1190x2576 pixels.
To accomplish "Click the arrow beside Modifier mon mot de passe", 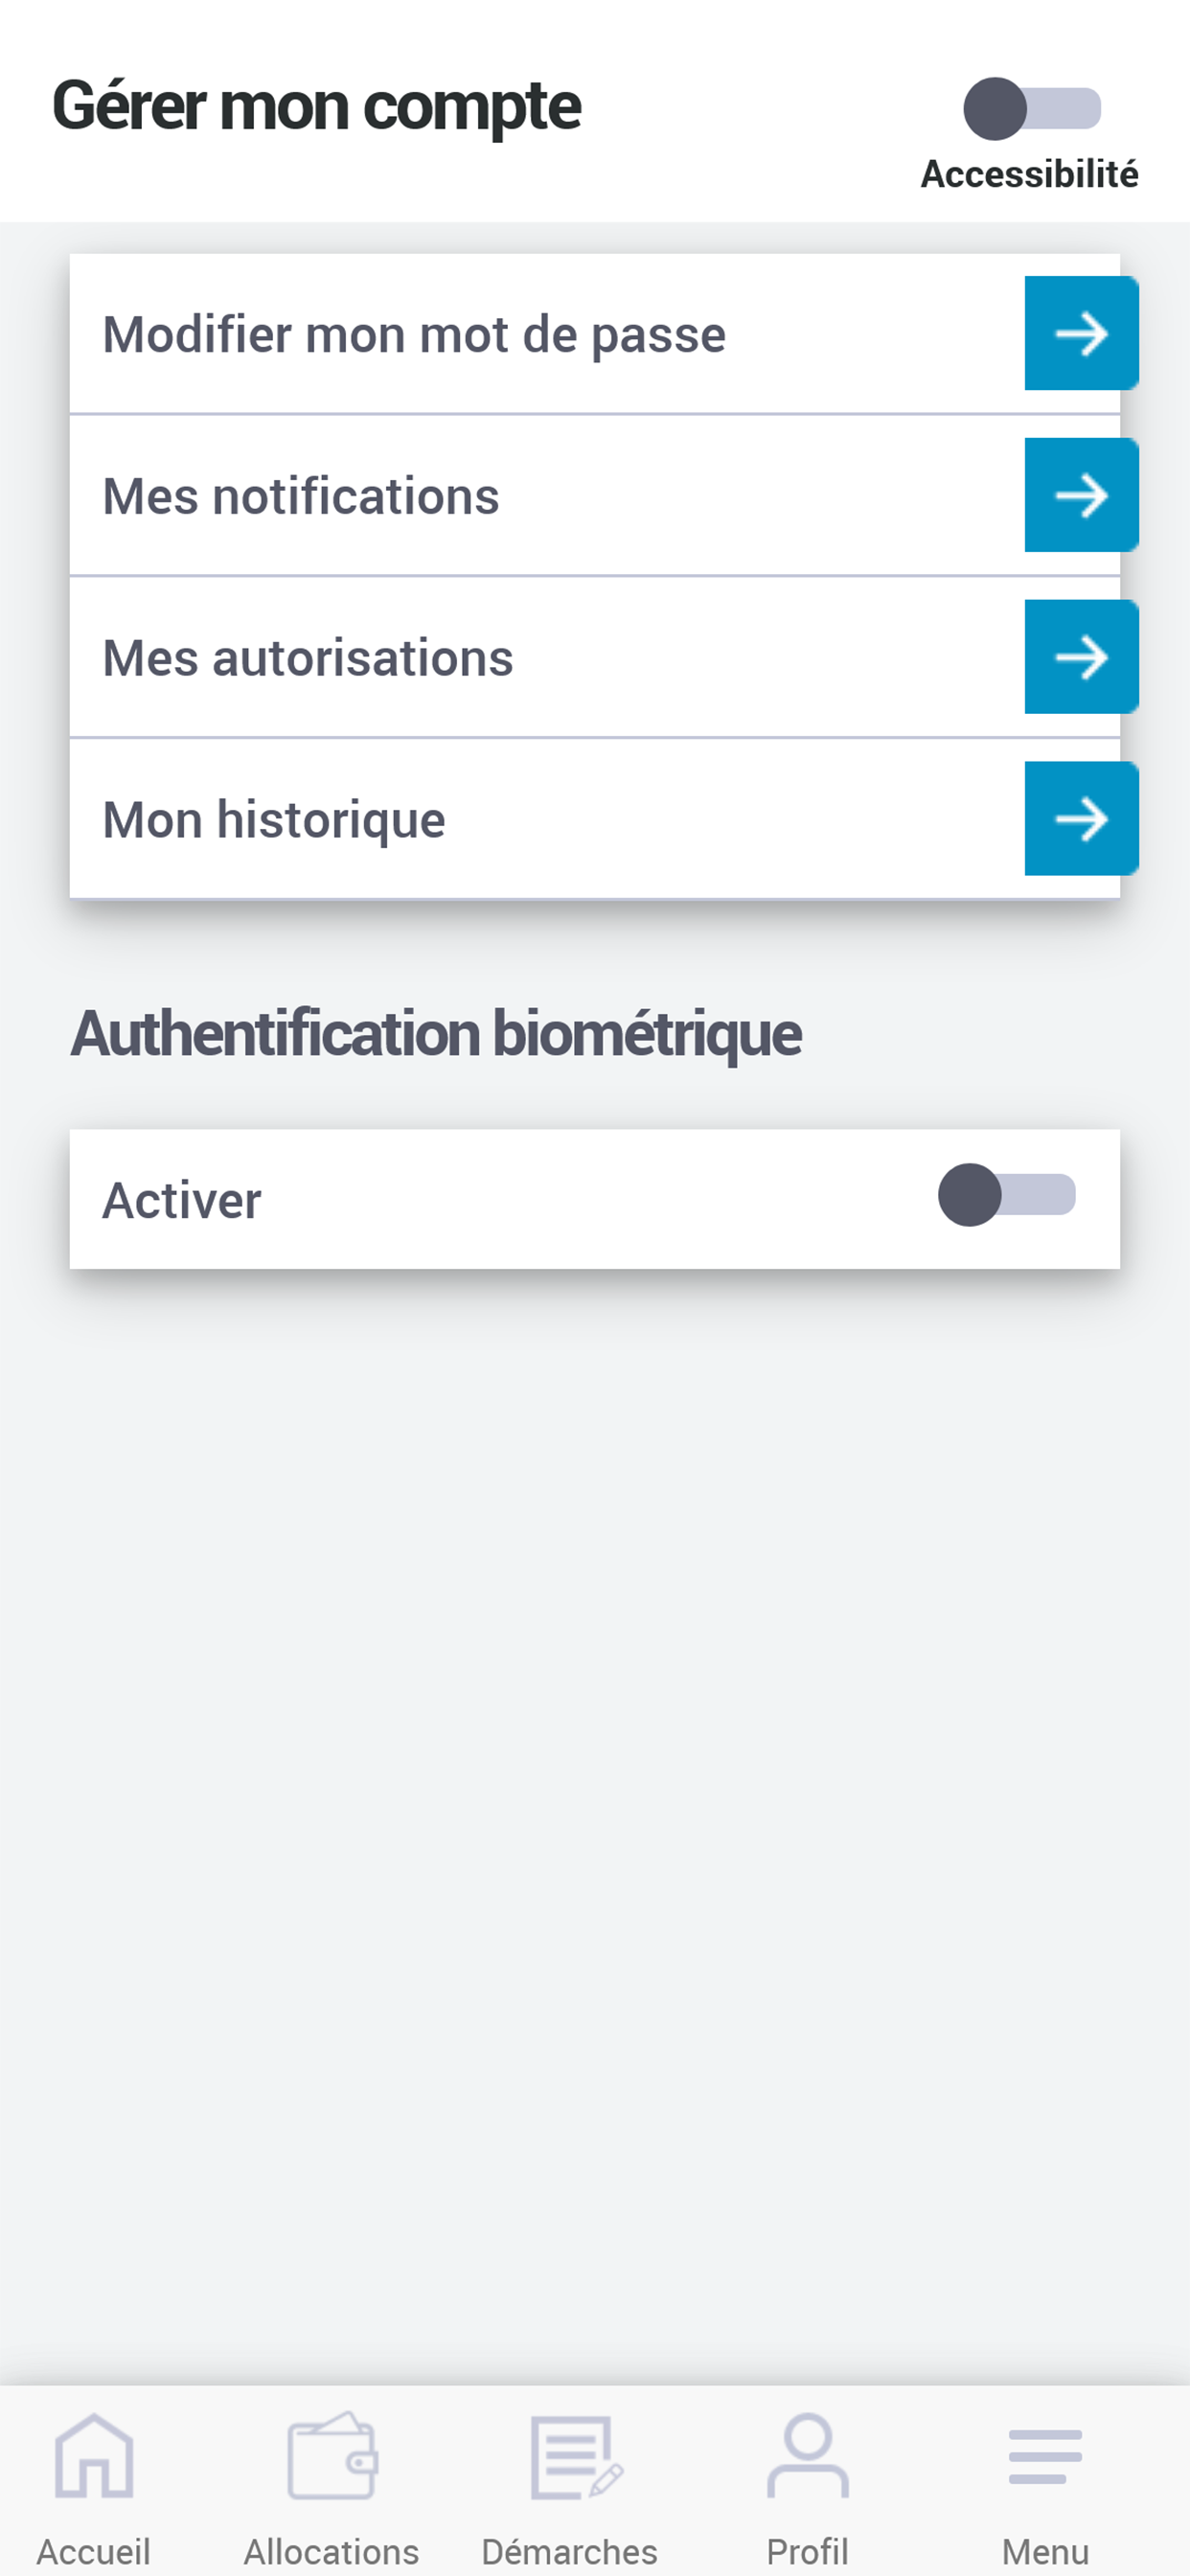I will 1081,333.
